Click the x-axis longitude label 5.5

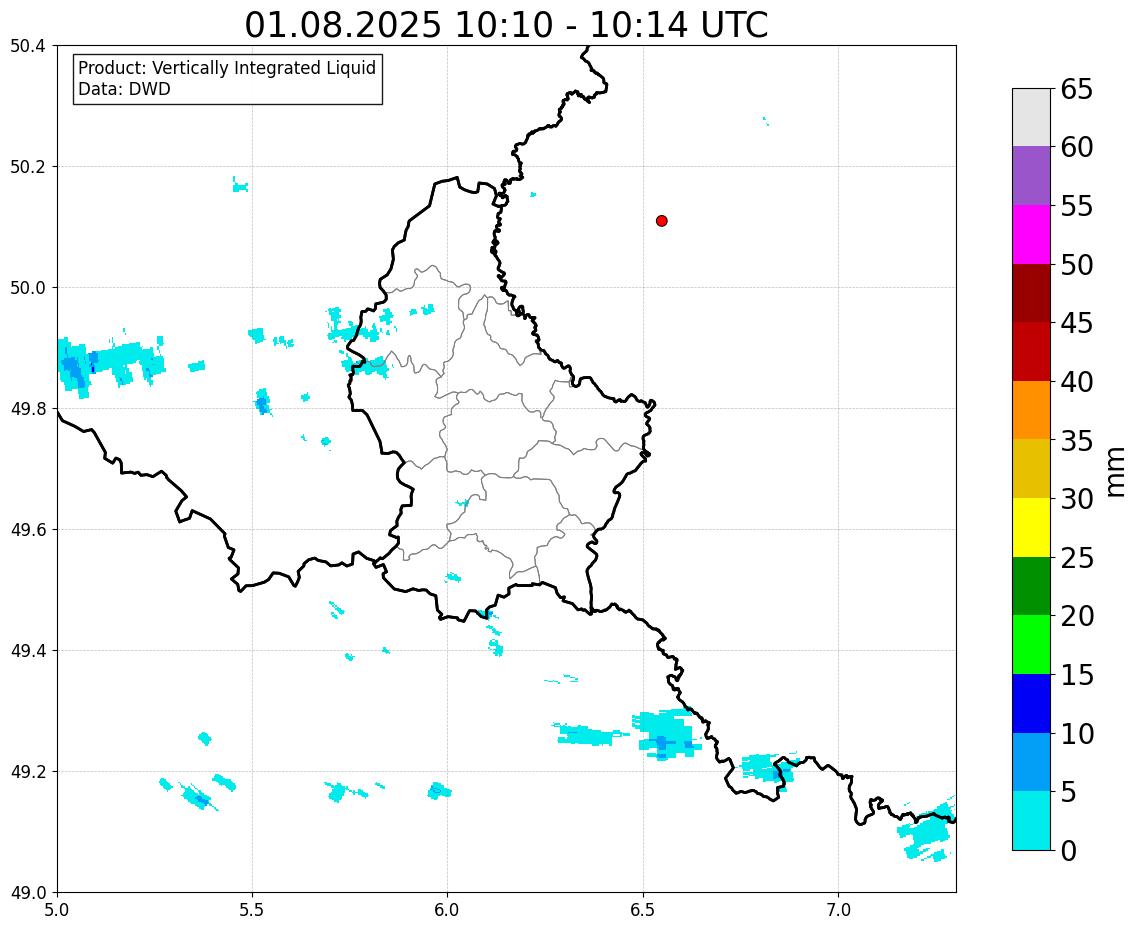253,910
